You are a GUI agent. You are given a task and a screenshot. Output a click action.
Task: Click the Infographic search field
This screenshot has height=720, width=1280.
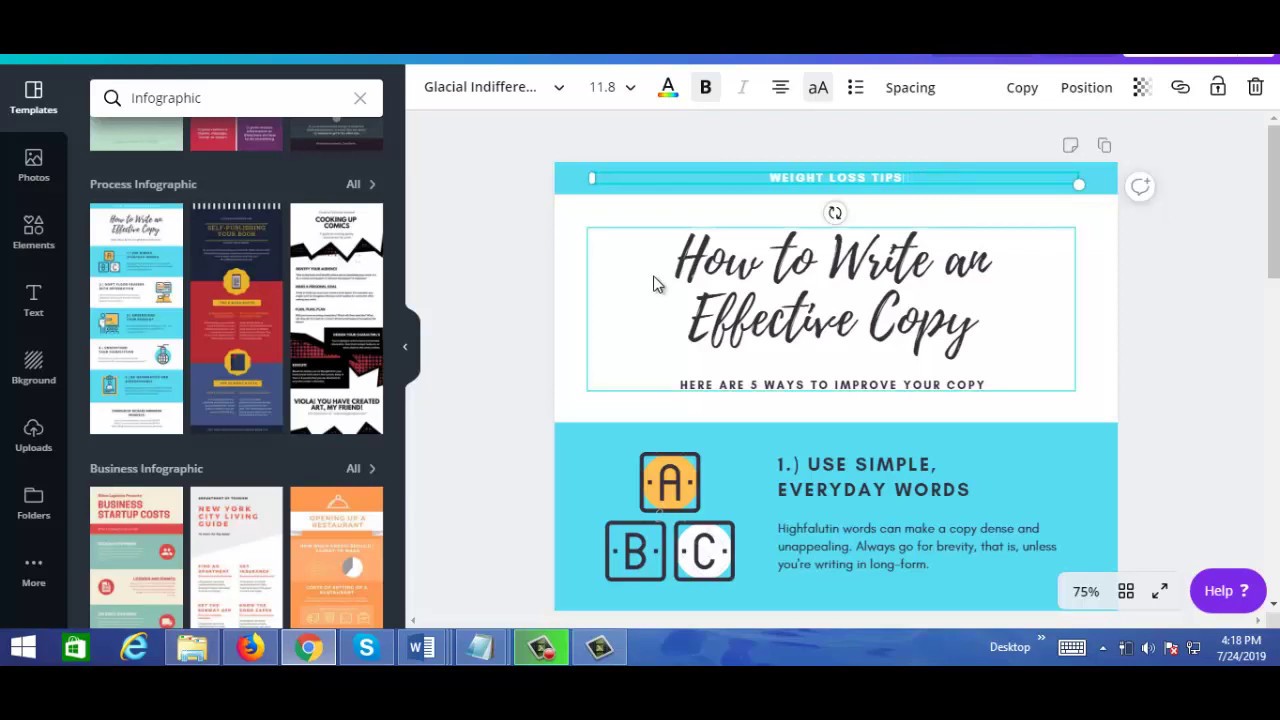point(236,98)
